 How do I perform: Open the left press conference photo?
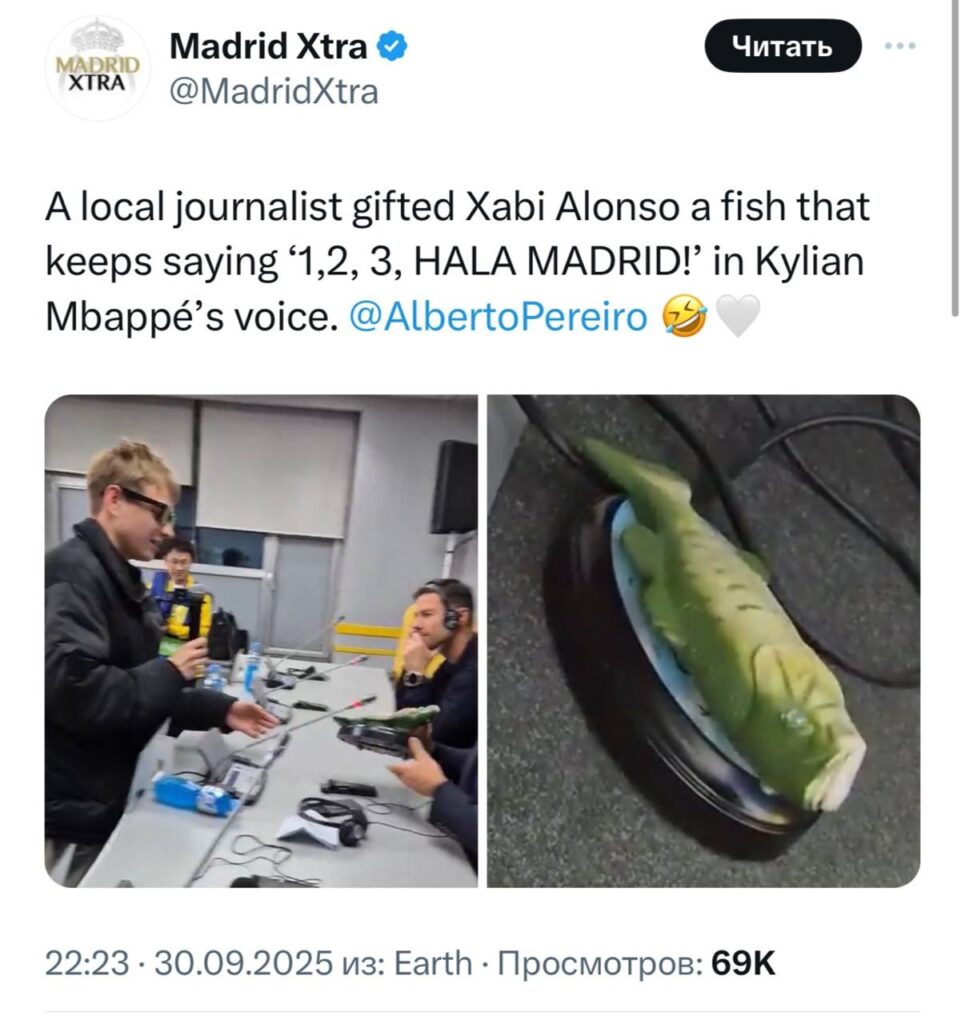point(261,641)
